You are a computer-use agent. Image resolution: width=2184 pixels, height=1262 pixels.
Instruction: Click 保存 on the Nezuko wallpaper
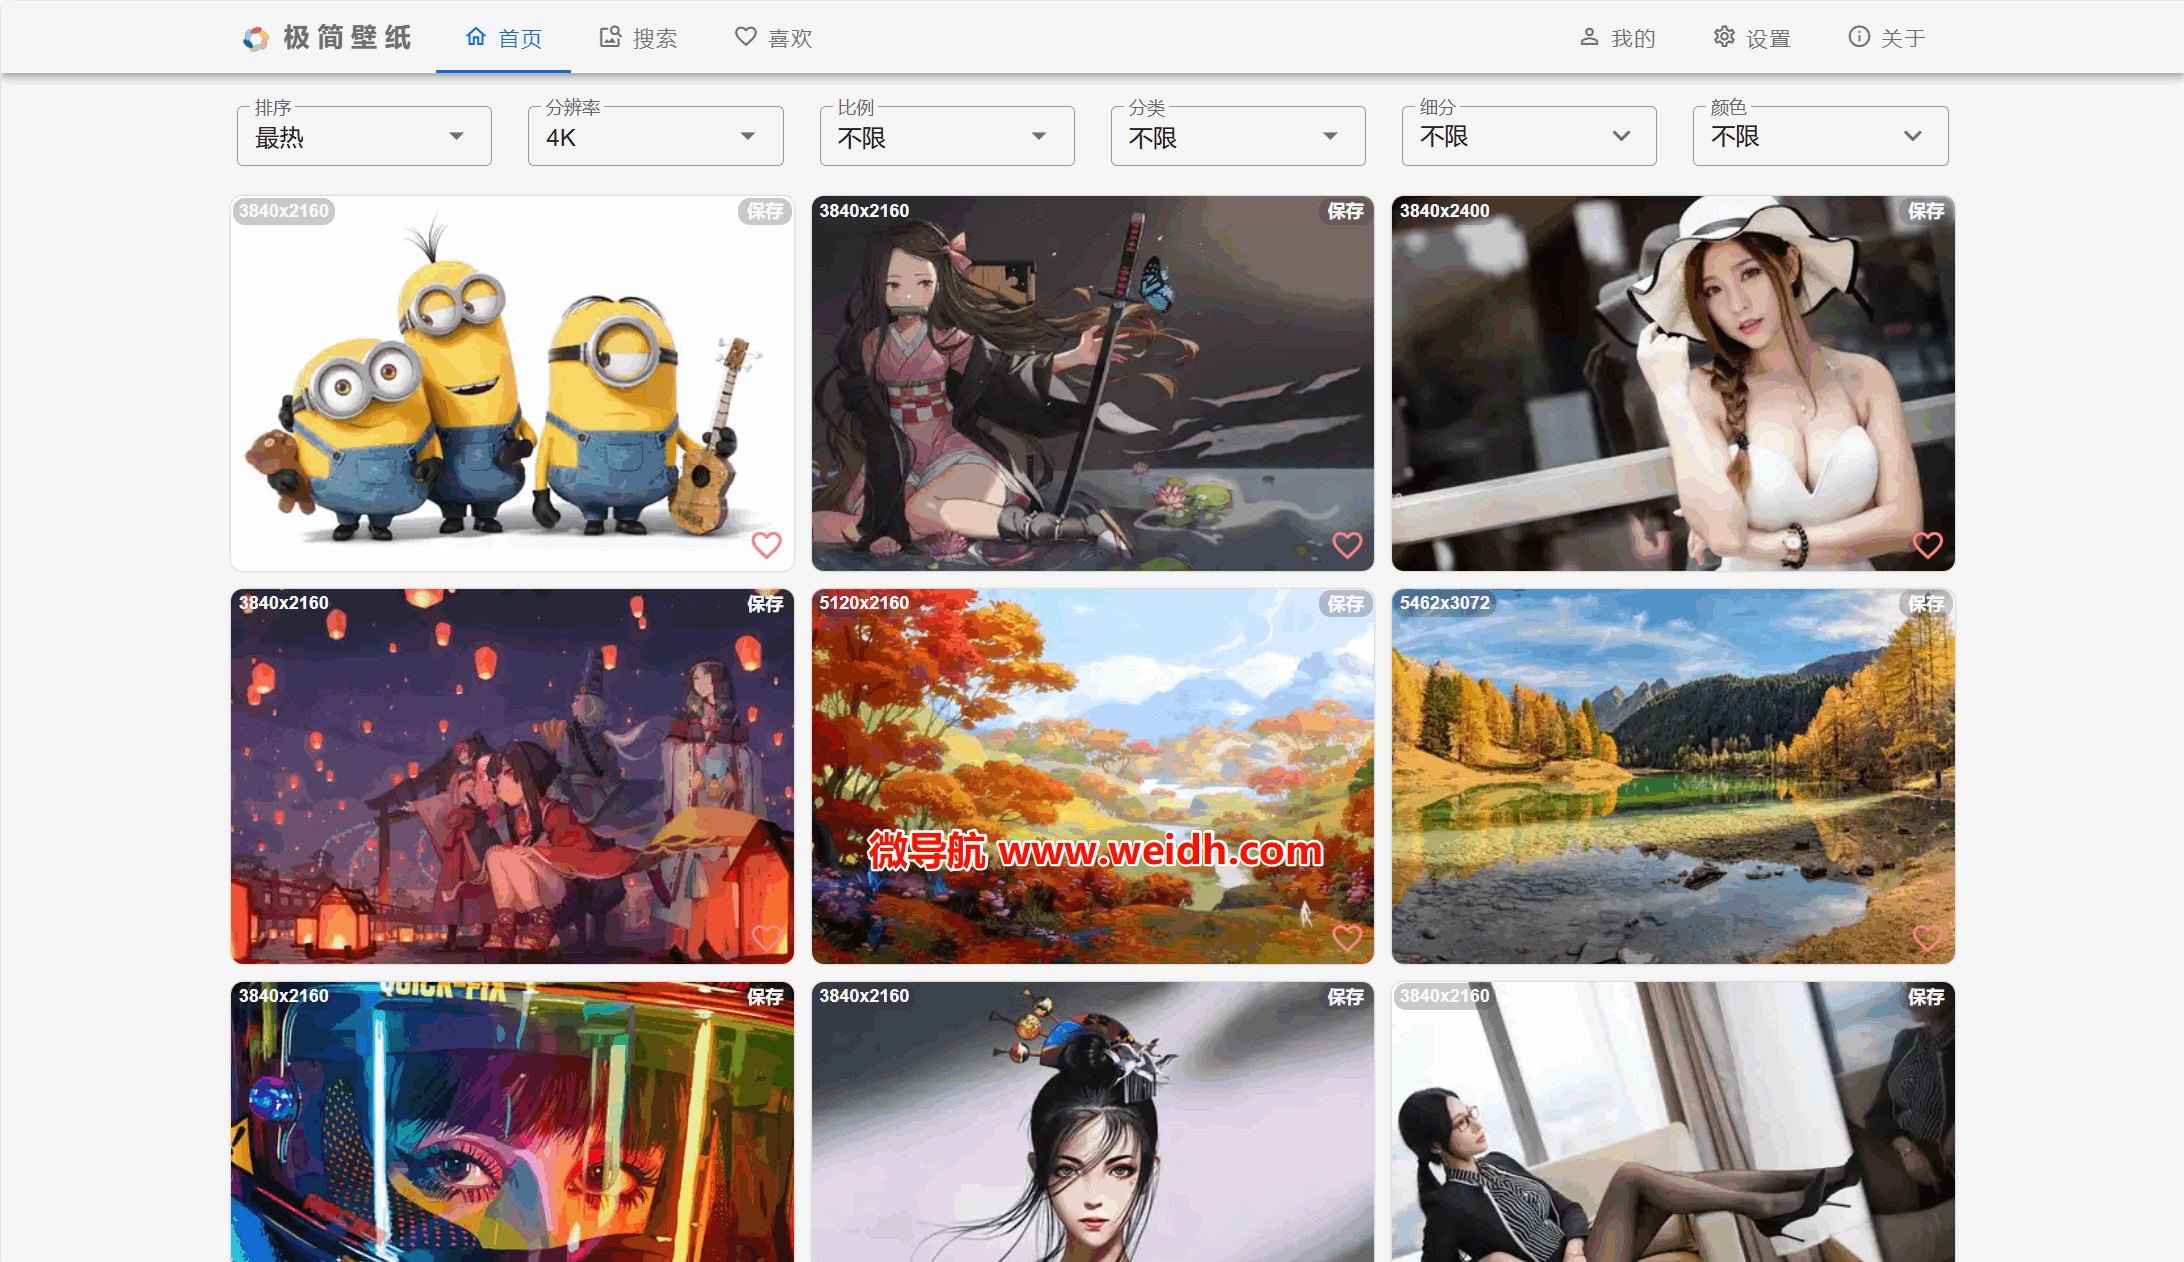1346,211
